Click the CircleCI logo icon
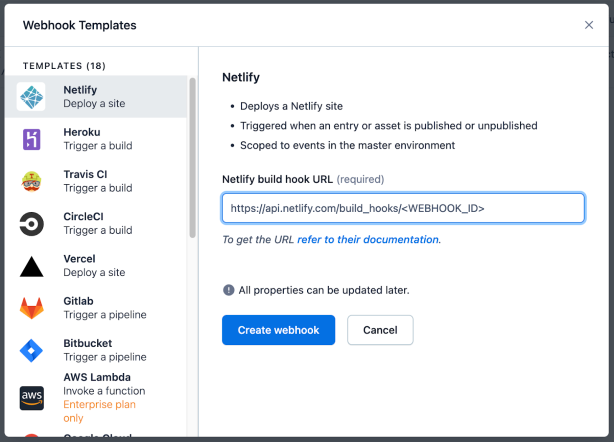Image resolution: width=614 pixels, height=442 pixels. [32, 223]
